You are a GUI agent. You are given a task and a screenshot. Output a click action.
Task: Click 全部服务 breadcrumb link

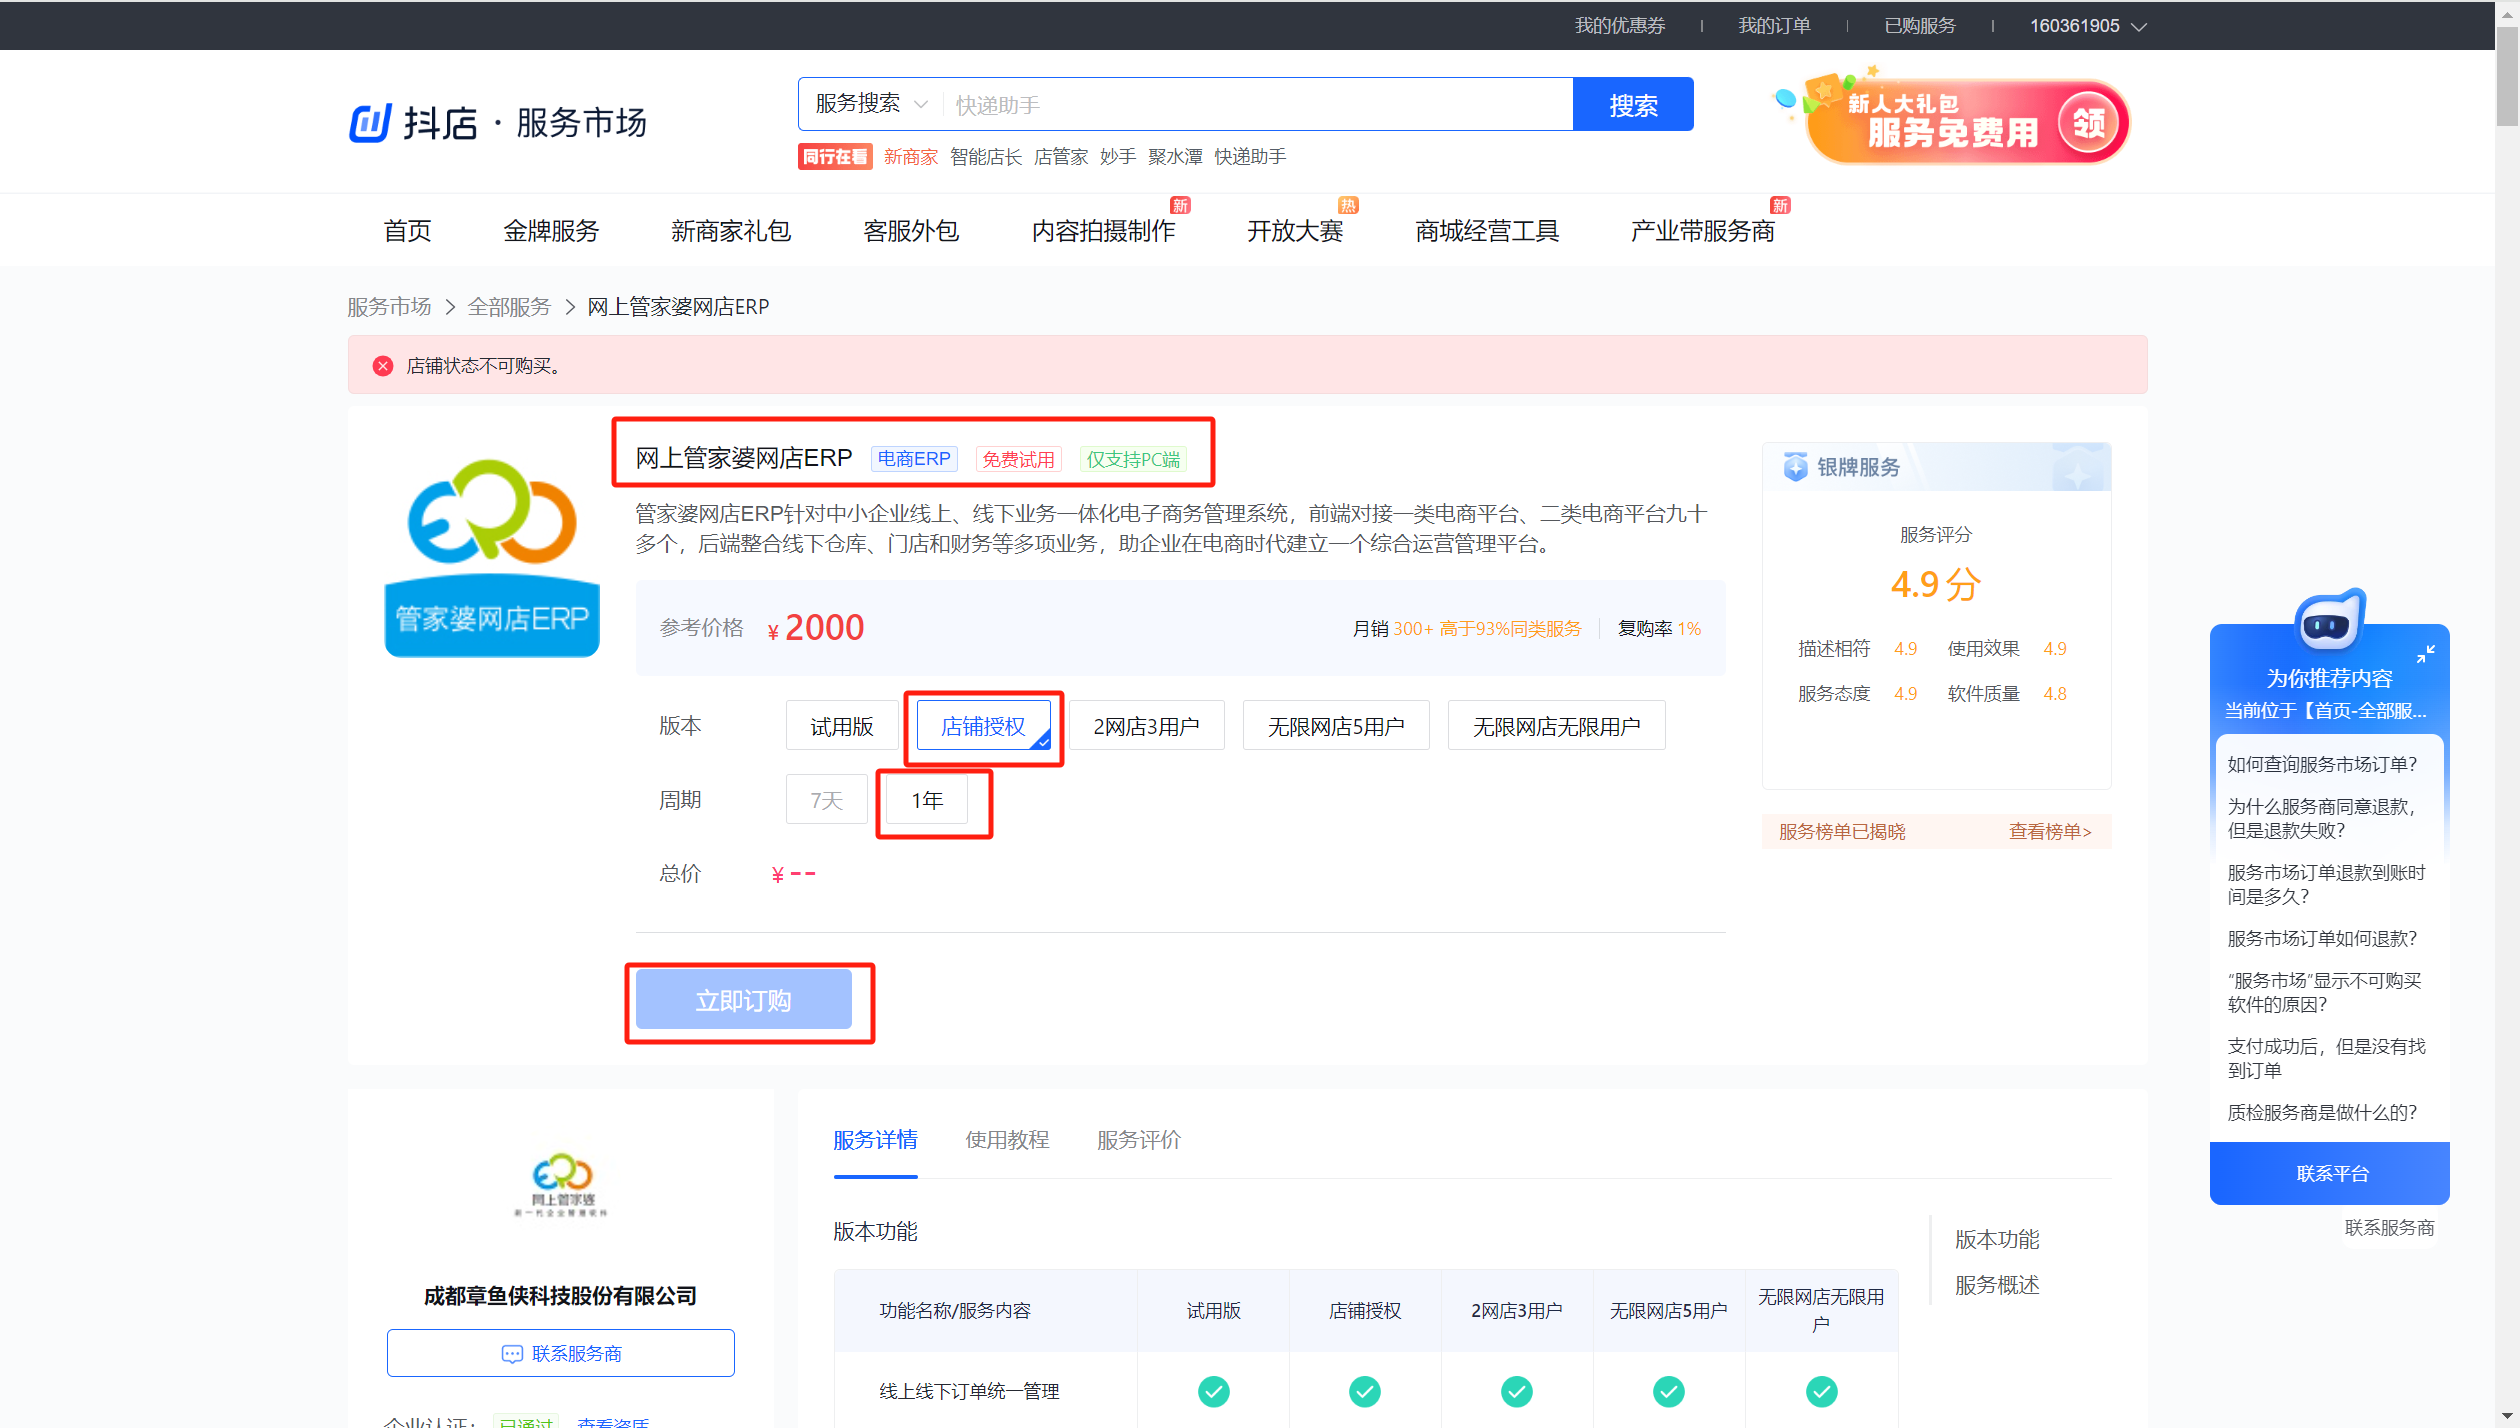509,307
